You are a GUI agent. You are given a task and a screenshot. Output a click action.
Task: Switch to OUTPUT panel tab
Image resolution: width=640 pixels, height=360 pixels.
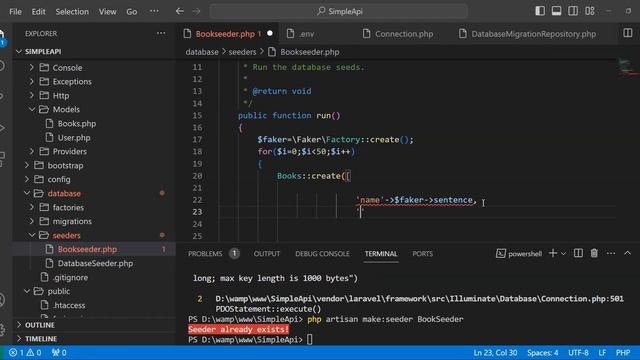tap(267, 253)
